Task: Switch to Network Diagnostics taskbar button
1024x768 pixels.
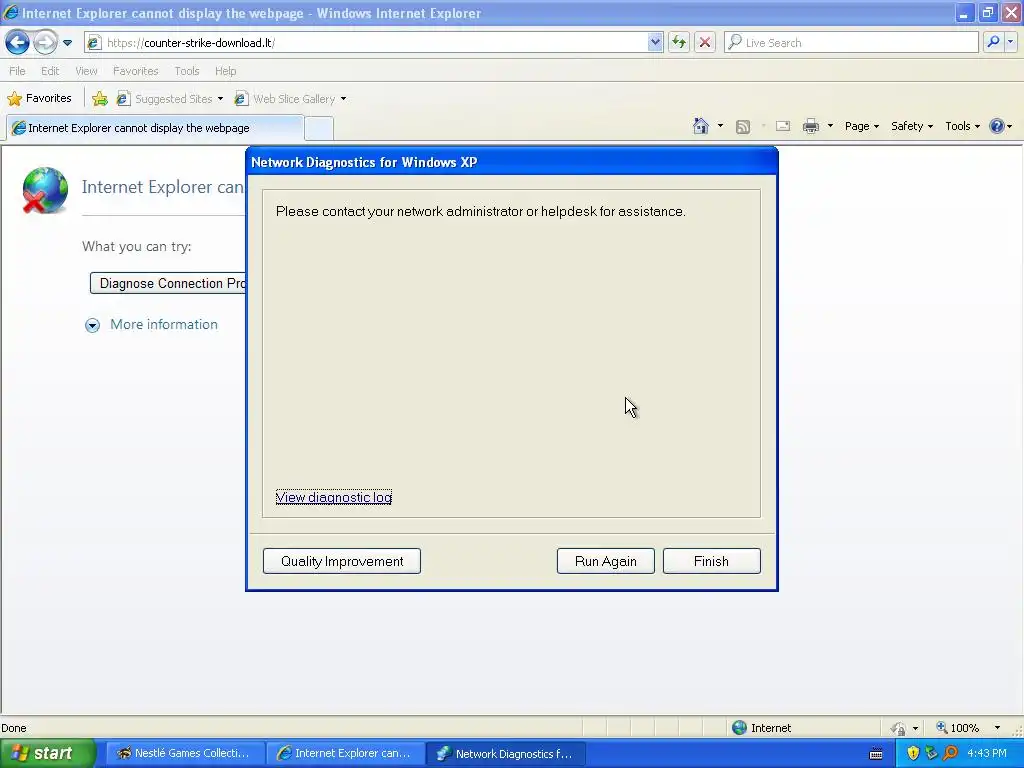Action: pyautogui.click(x=505, y=753)
